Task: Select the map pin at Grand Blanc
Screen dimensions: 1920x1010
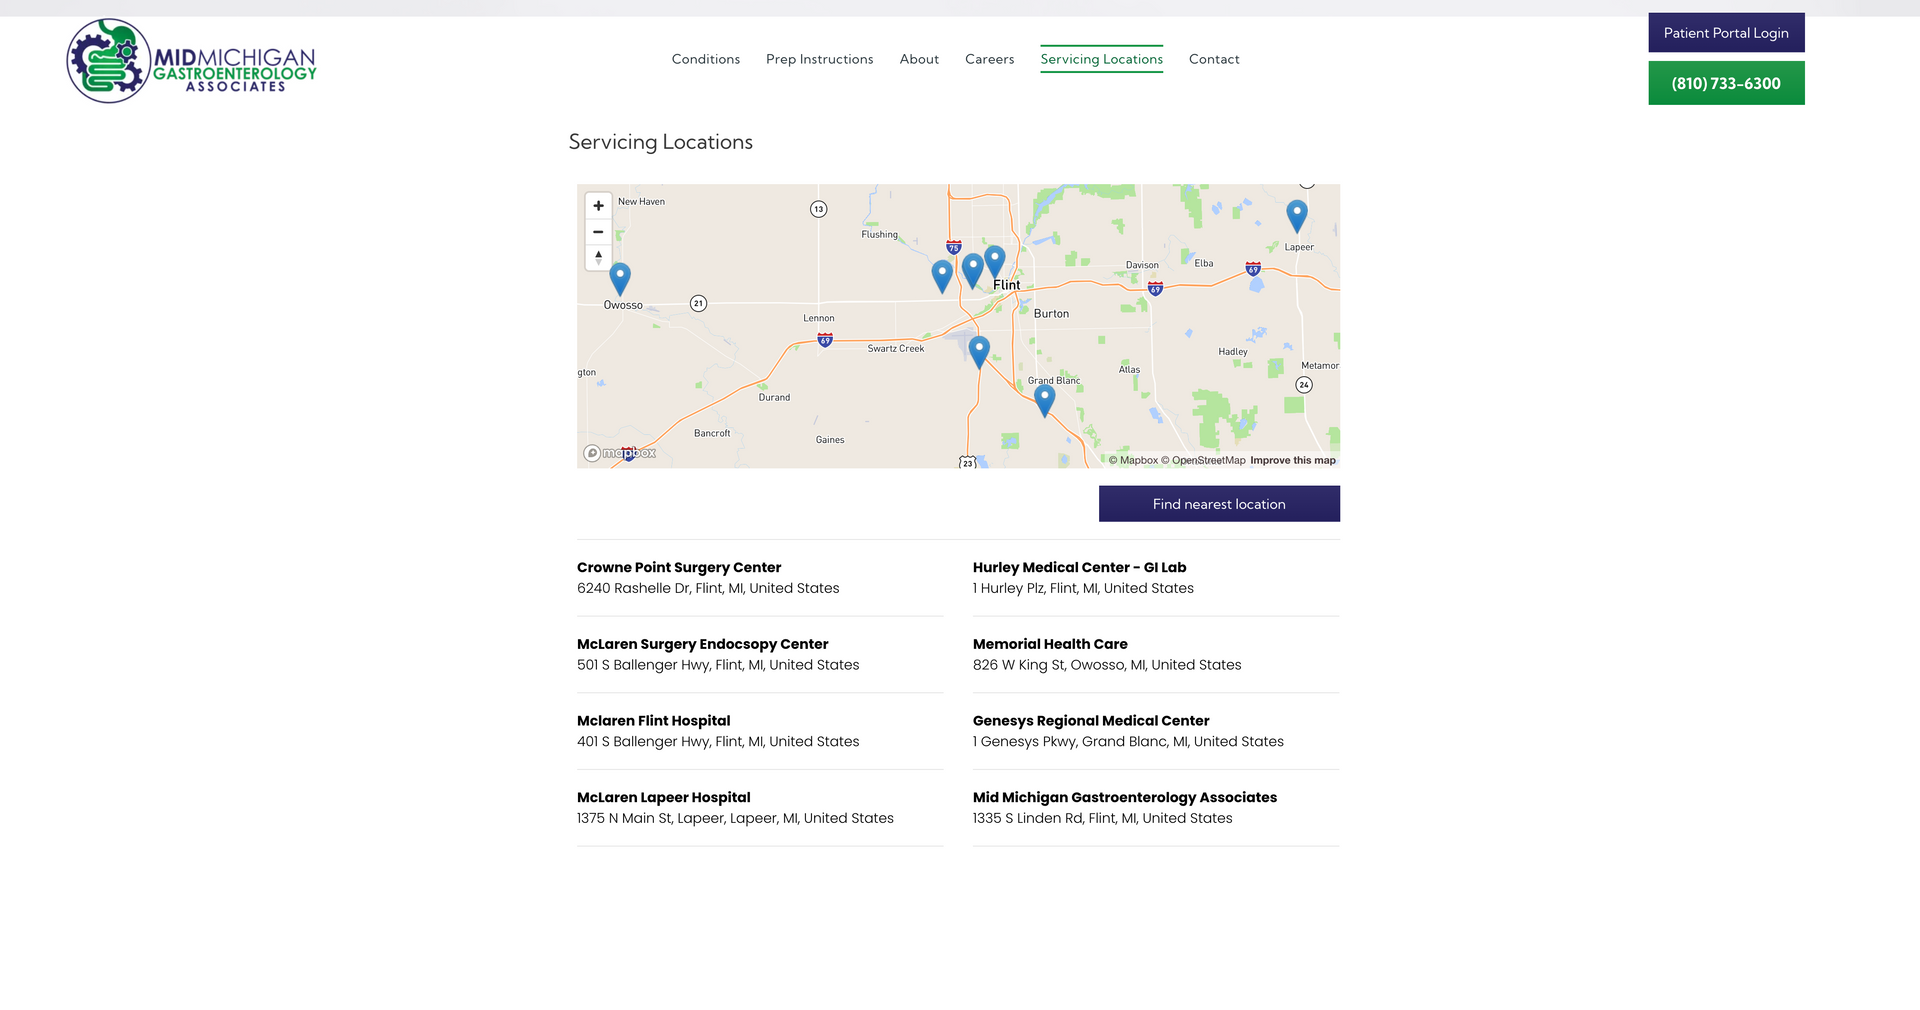Action: pos(1045,400)
